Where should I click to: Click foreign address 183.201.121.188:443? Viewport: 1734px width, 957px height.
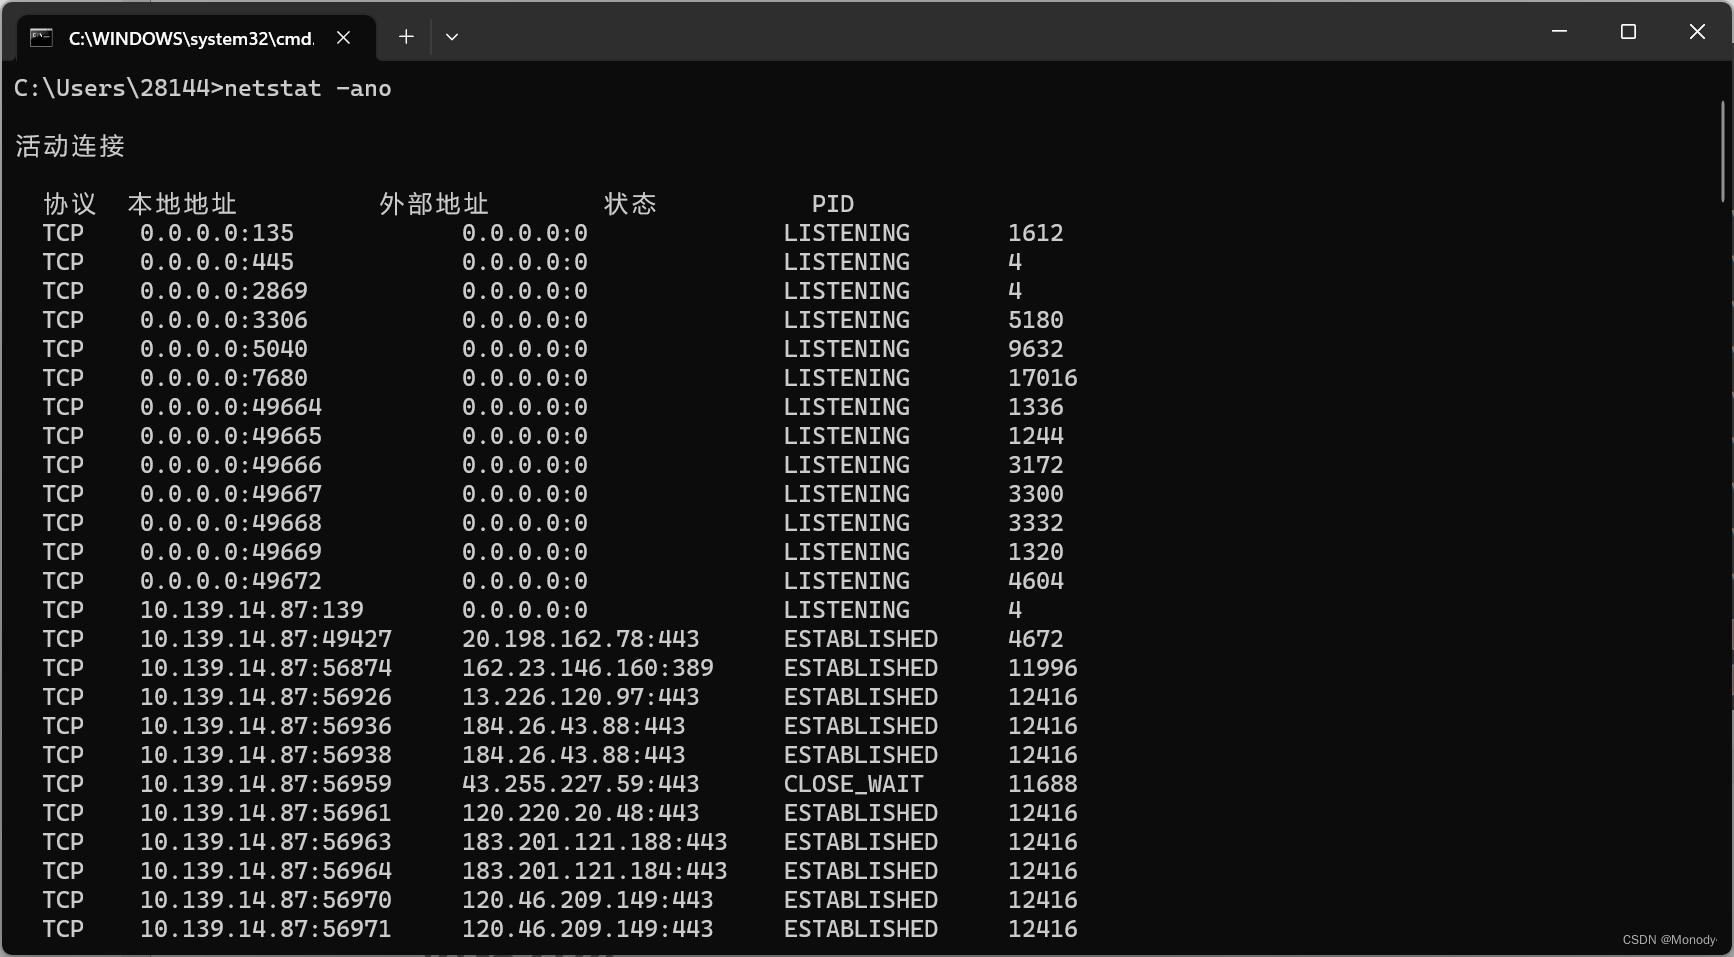point(595,842)
